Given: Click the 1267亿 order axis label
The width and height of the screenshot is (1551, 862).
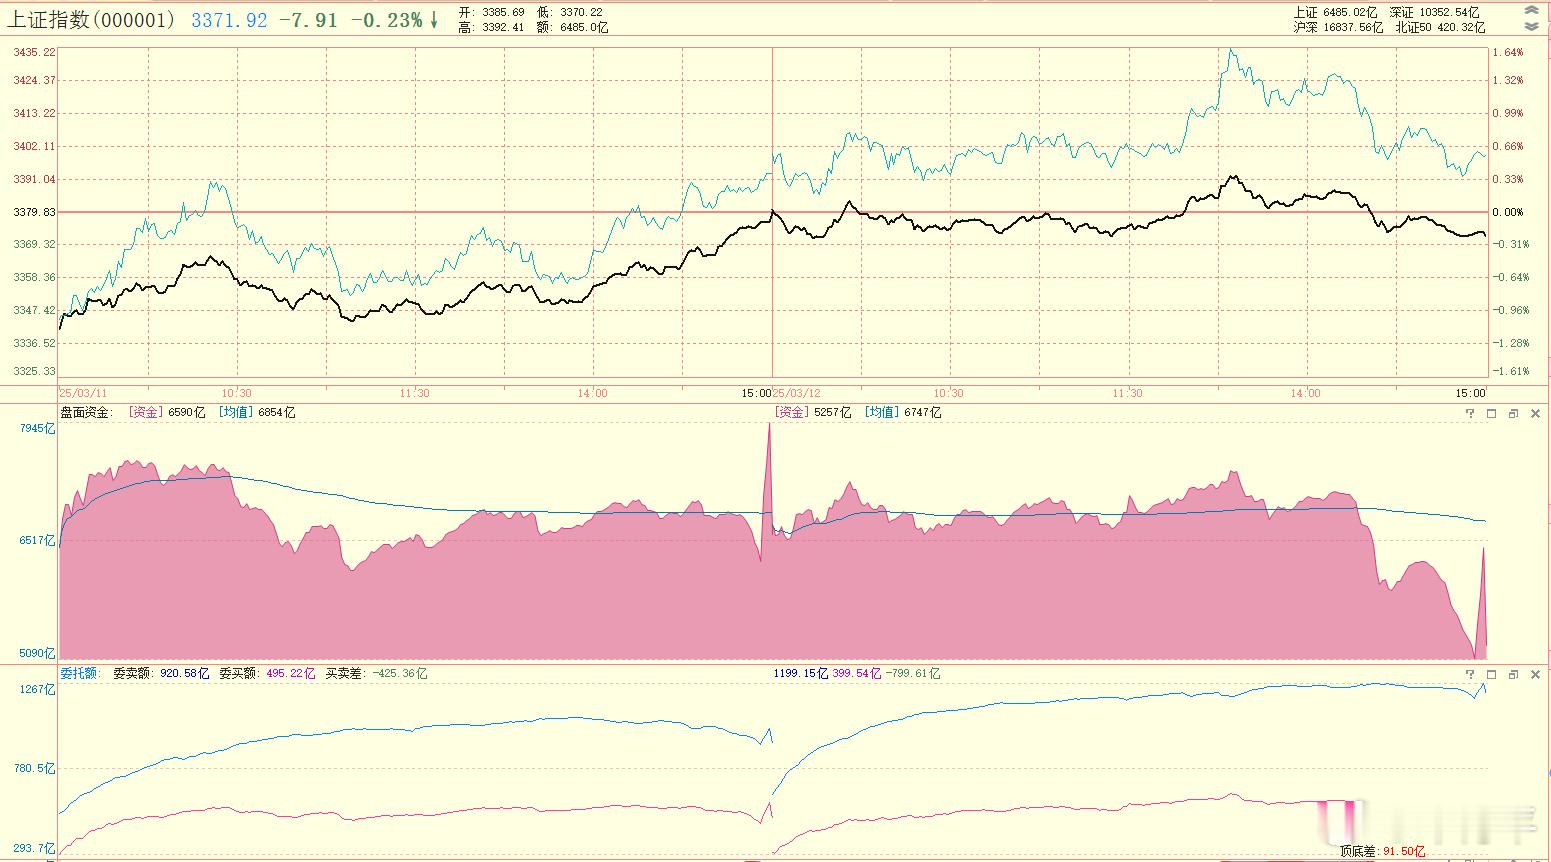Looking at the screenshot, I should (x=38, y=689).
